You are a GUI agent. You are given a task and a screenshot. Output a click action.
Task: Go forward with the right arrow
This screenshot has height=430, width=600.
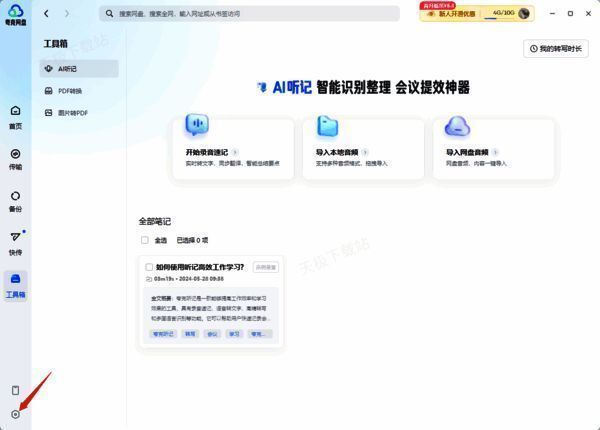tap(67, 14)
